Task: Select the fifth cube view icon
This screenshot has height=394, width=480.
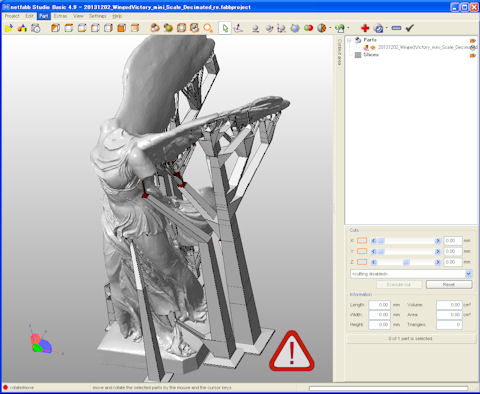Action: click(x=108, y=28)
